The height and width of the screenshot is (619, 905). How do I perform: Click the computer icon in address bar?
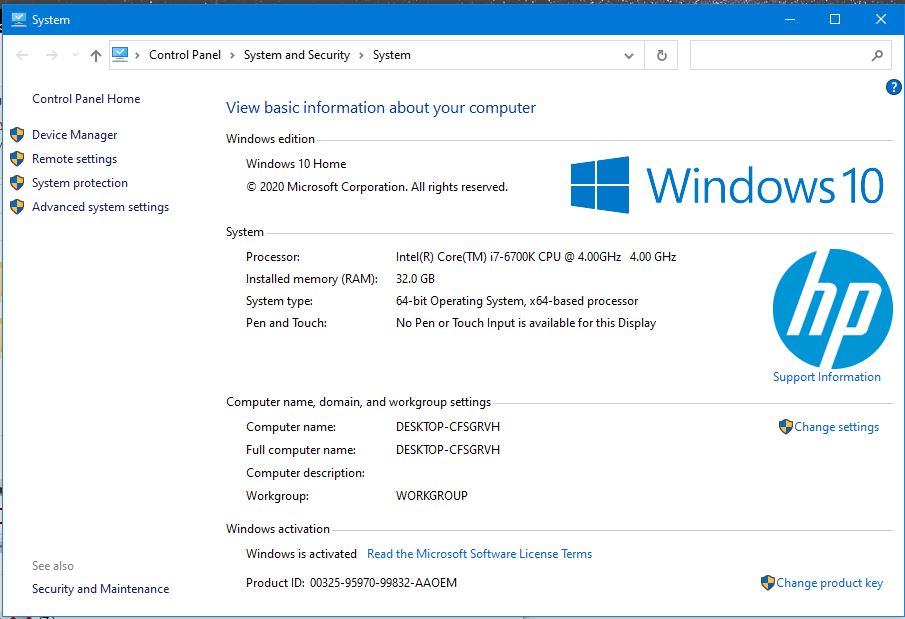coord(120,54)
